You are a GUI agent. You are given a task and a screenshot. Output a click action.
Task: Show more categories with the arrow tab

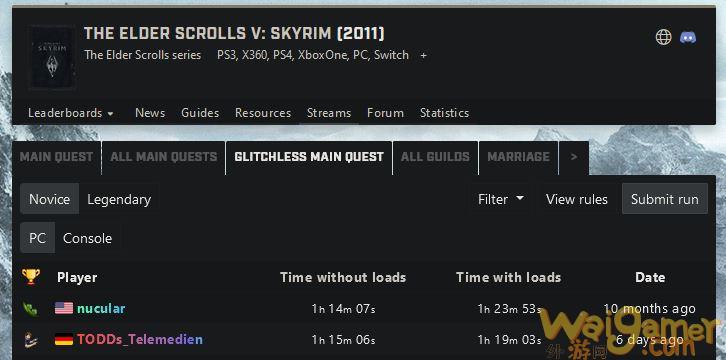[x=574, y=157]
